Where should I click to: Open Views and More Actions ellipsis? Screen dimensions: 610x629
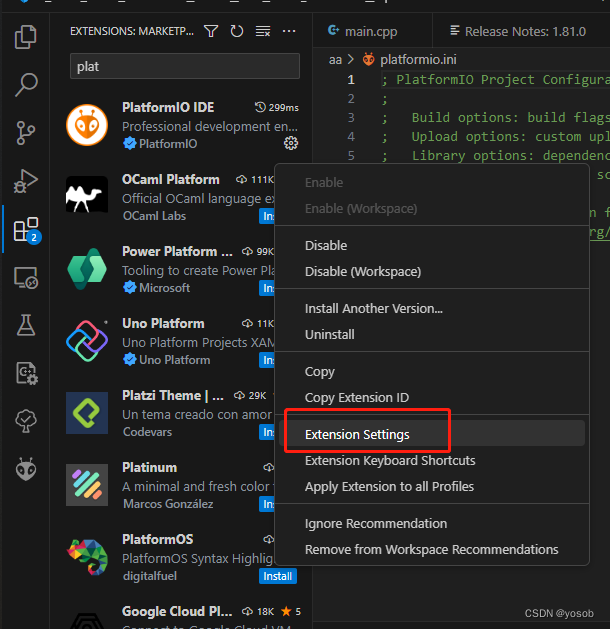[289, 31]
